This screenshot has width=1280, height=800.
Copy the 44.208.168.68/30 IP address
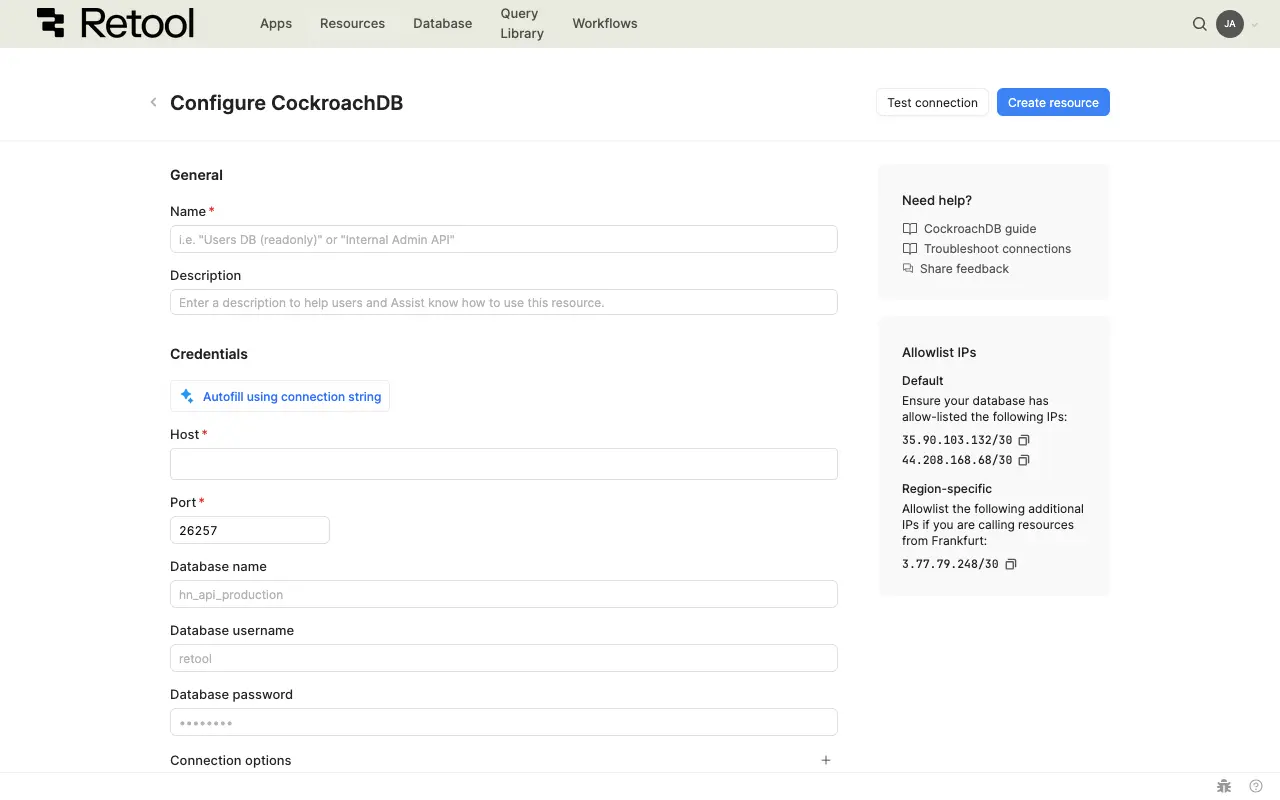(x=1024, y=460)
